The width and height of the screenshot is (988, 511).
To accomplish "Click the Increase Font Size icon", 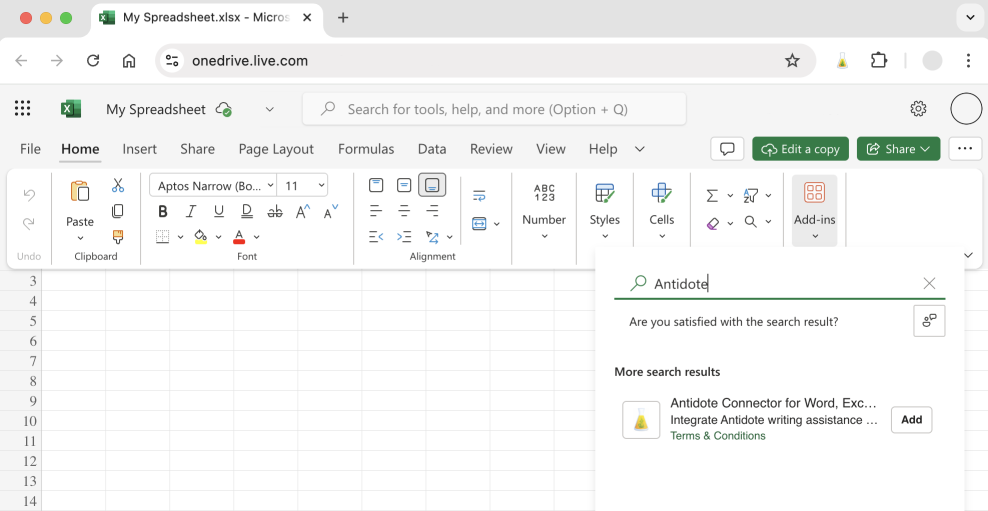I will coord(303,211).
